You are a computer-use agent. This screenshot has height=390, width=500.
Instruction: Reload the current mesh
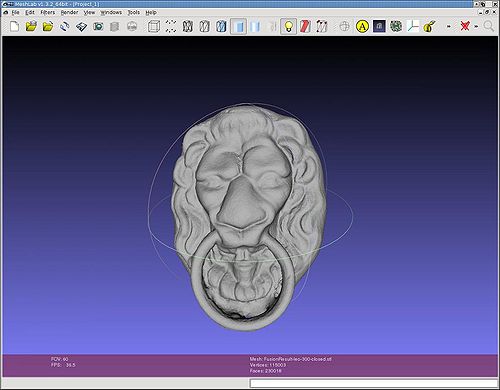pyautogui.click(x=65, y=26)
